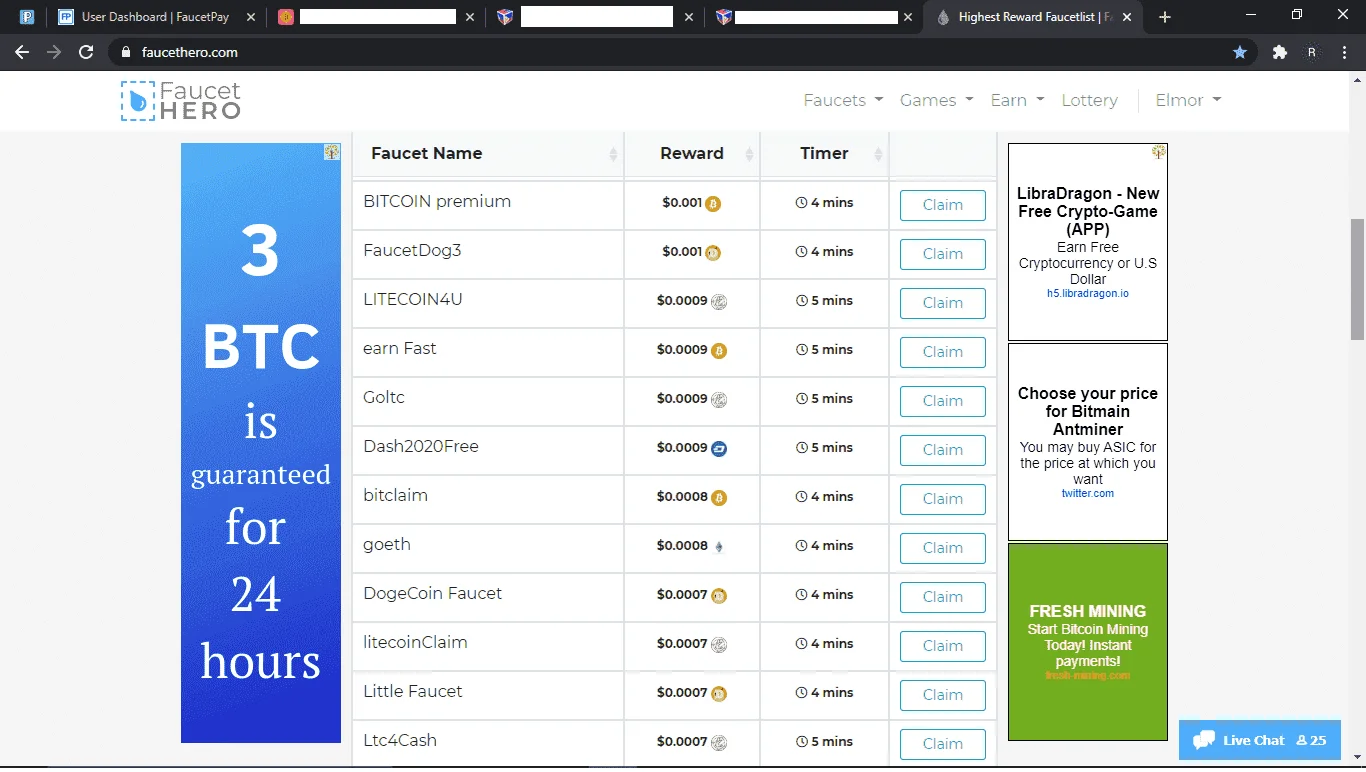Claim the BITCOIN premium faucet
Viewport: 1366px width, 772px height.
coord(943,205)
